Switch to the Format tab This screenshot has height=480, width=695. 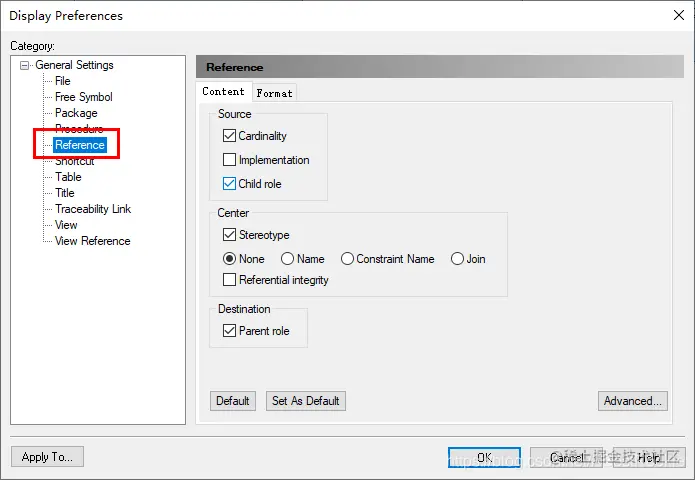click(x=274, y=94)
